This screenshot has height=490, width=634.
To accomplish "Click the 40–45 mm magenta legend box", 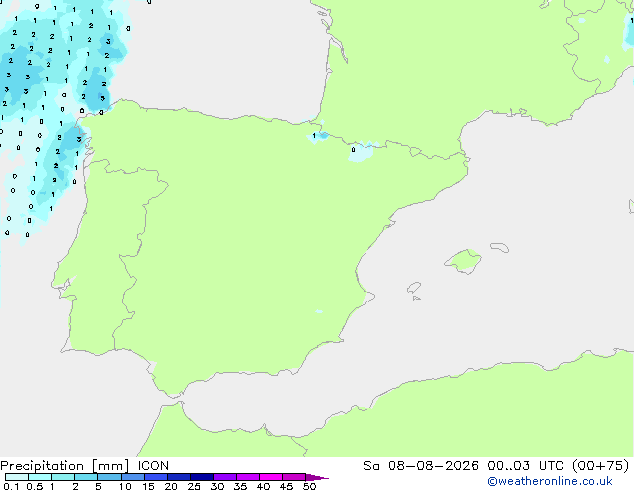I will pos(271,477).
